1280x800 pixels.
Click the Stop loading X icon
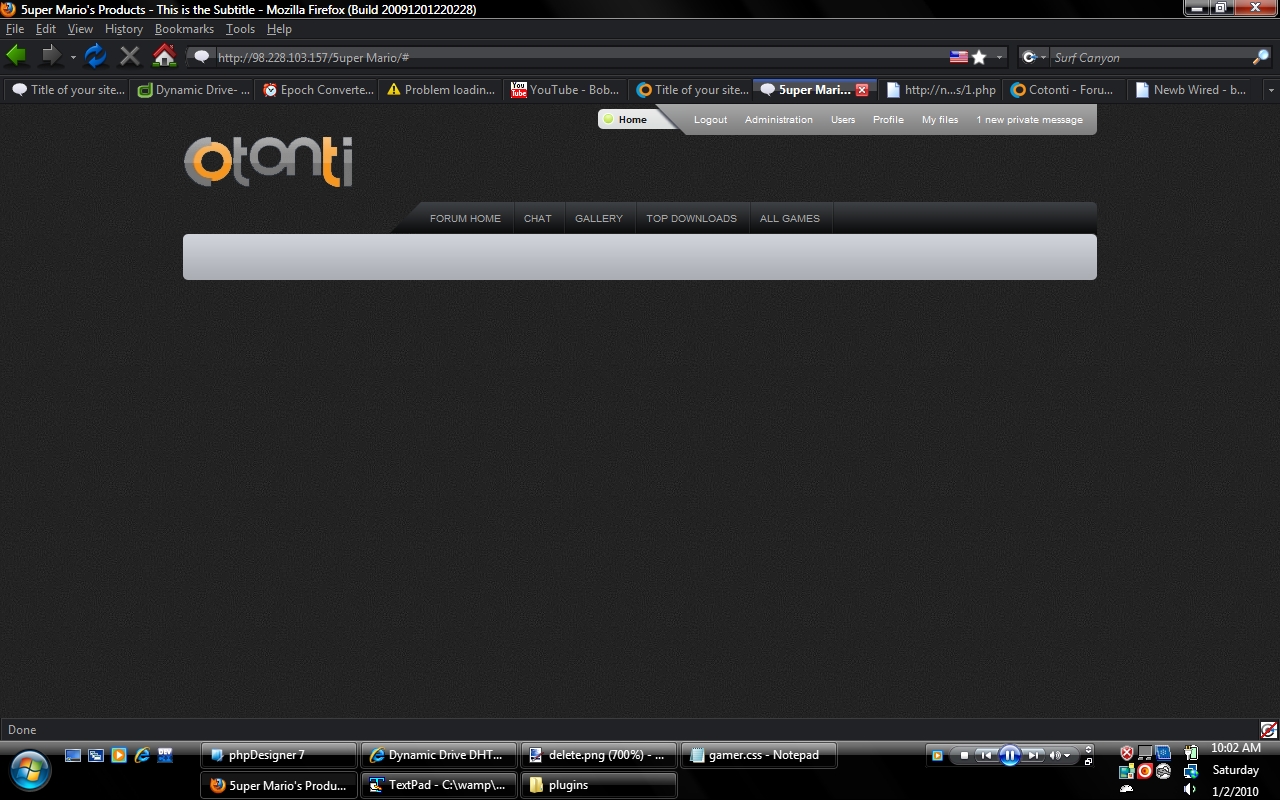129,56
